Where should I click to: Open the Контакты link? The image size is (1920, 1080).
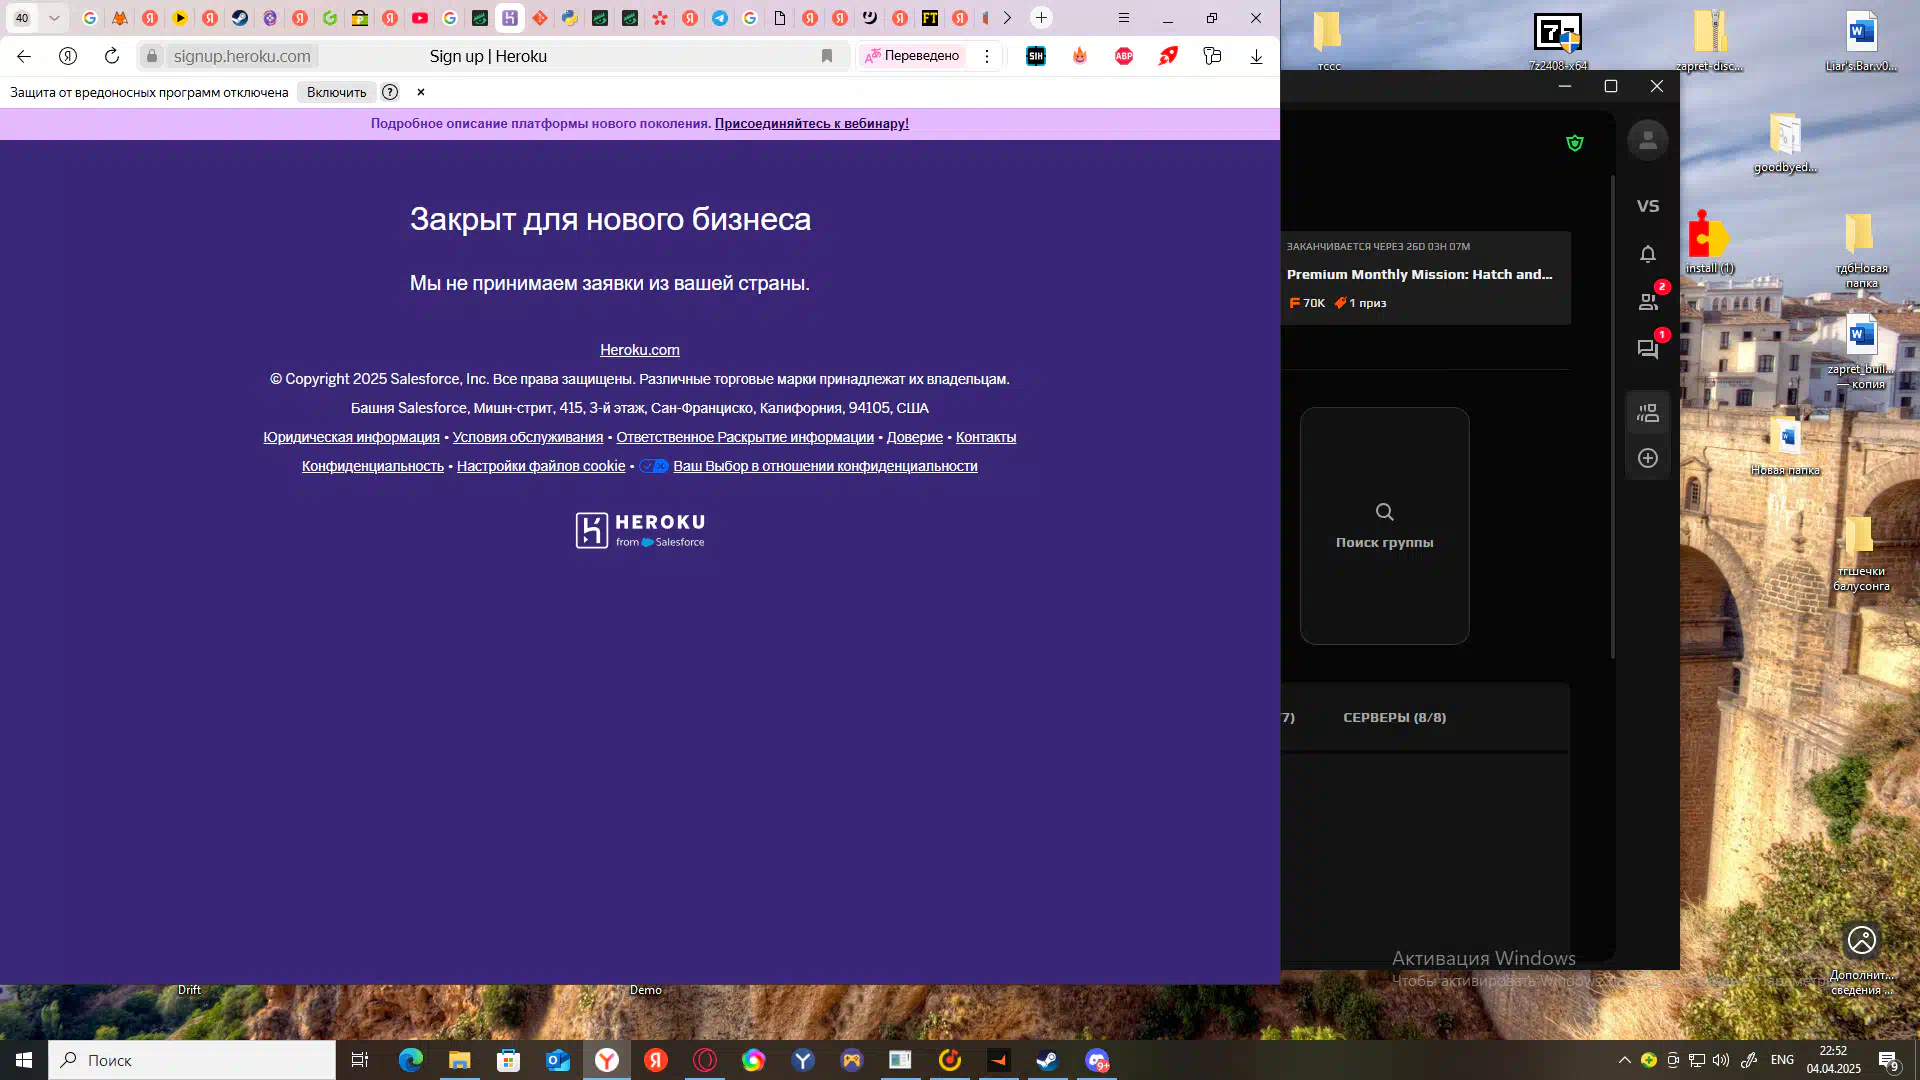pos(985,437)
